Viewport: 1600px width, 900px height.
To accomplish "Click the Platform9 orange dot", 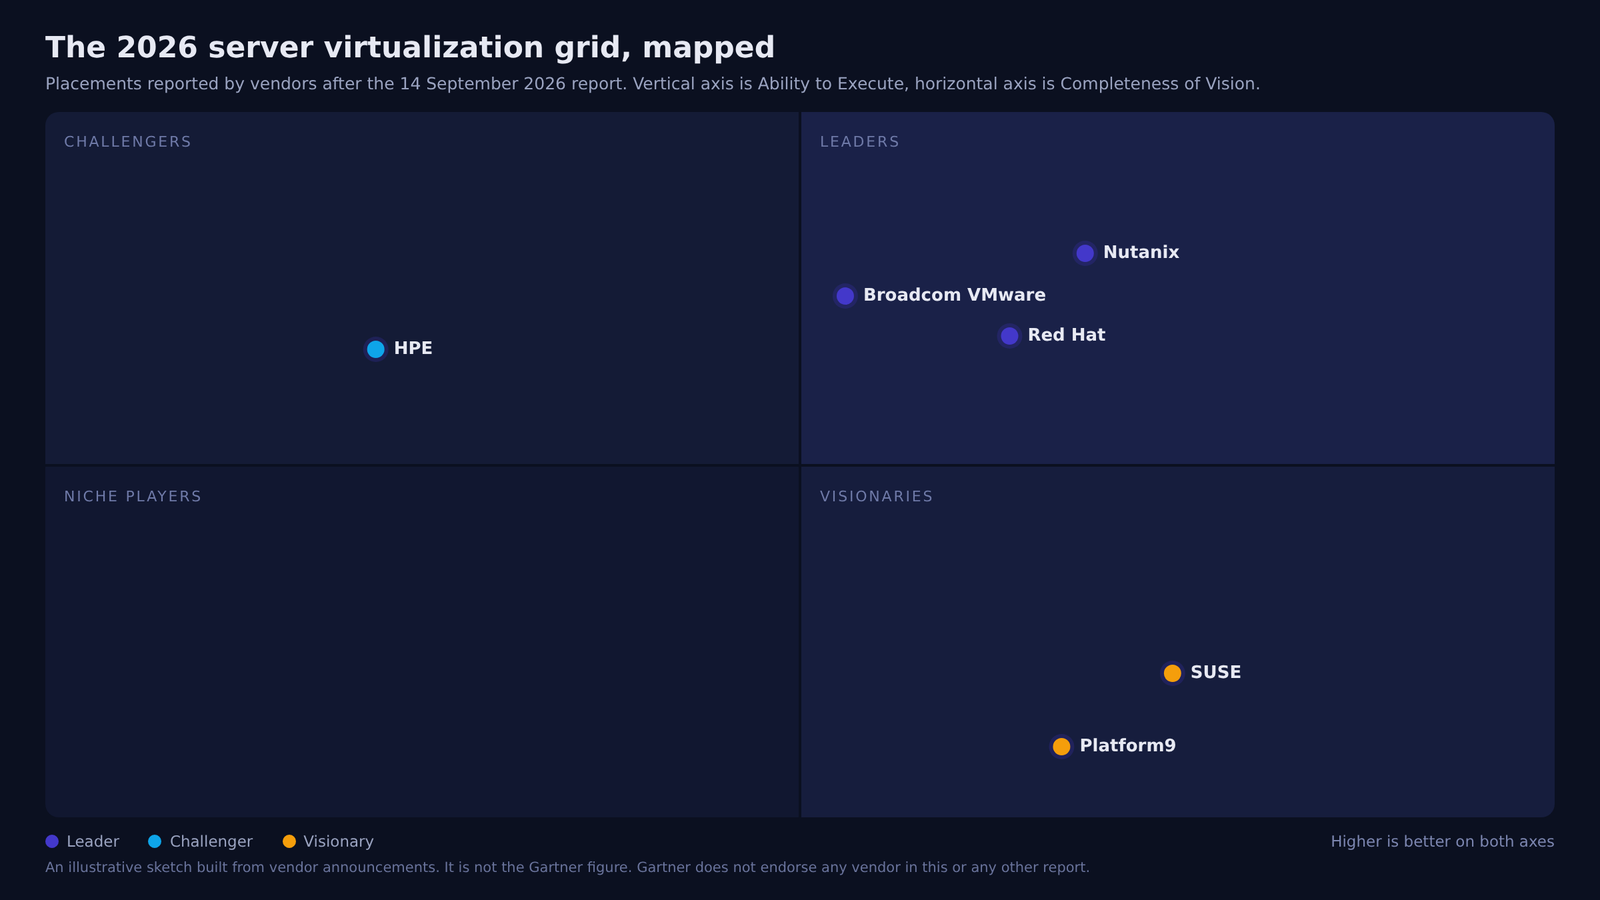I will pos(1061,746).
